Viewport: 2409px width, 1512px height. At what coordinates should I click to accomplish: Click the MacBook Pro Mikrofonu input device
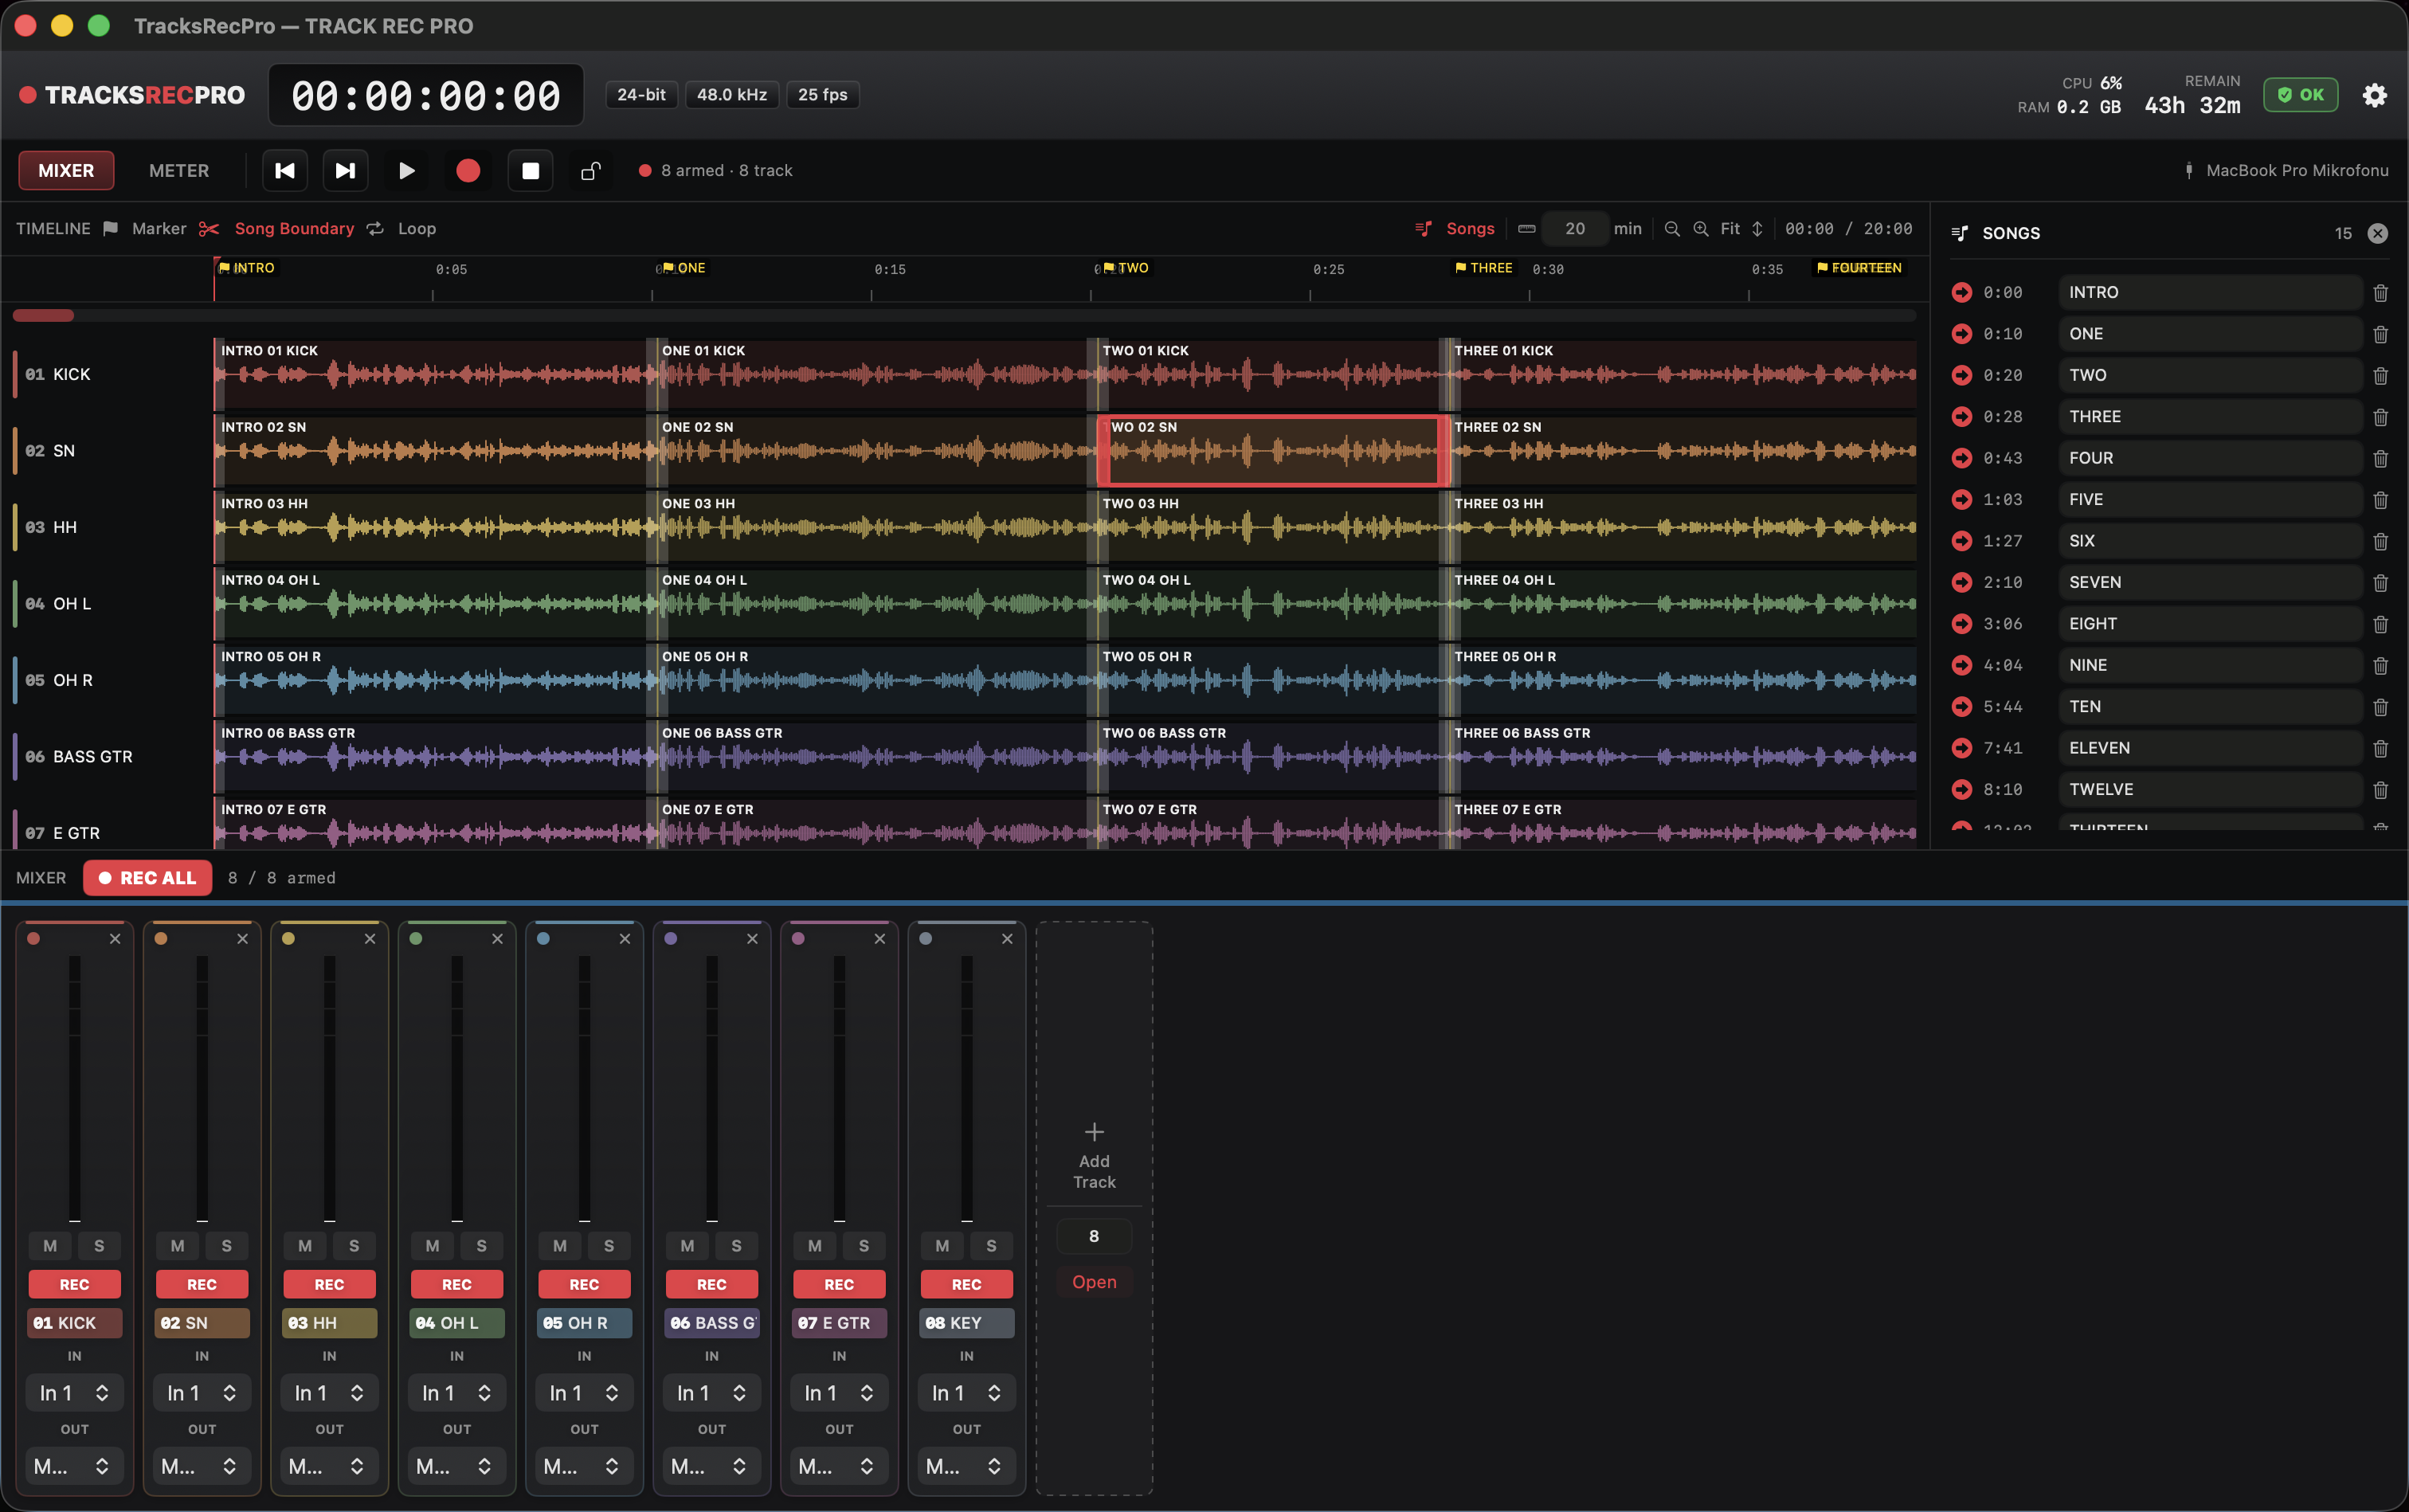[2286, 171]
